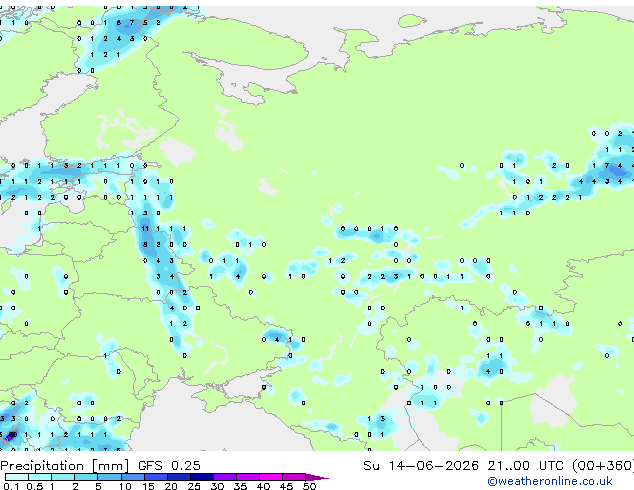Select the 1–2 mm legend swatch

[x=63, y=477]
